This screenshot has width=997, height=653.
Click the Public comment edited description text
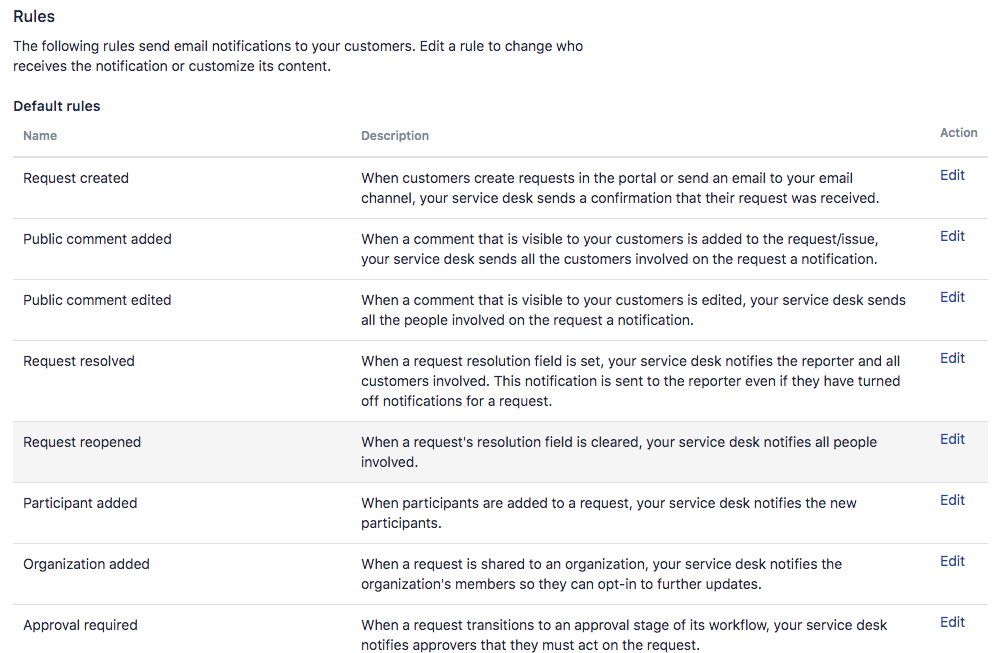(x=633, y=310)
